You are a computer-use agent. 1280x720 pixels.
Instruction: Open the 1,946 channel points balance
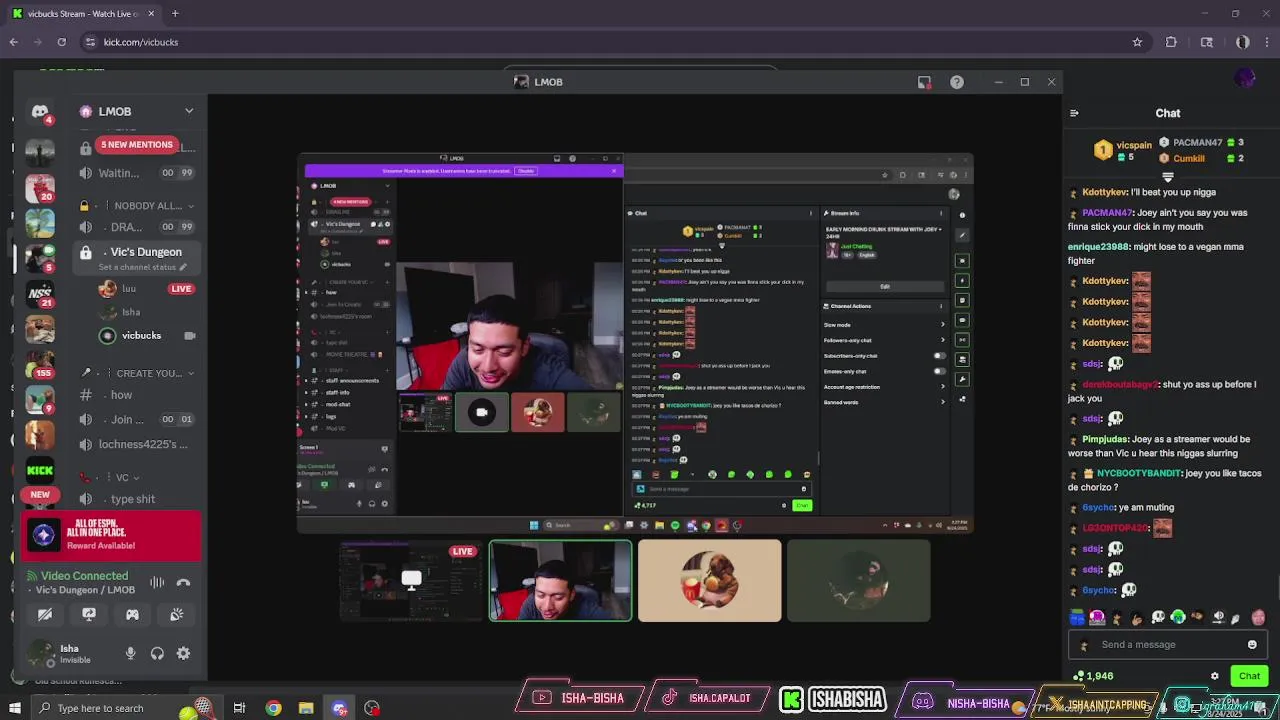pos(1093,676)
